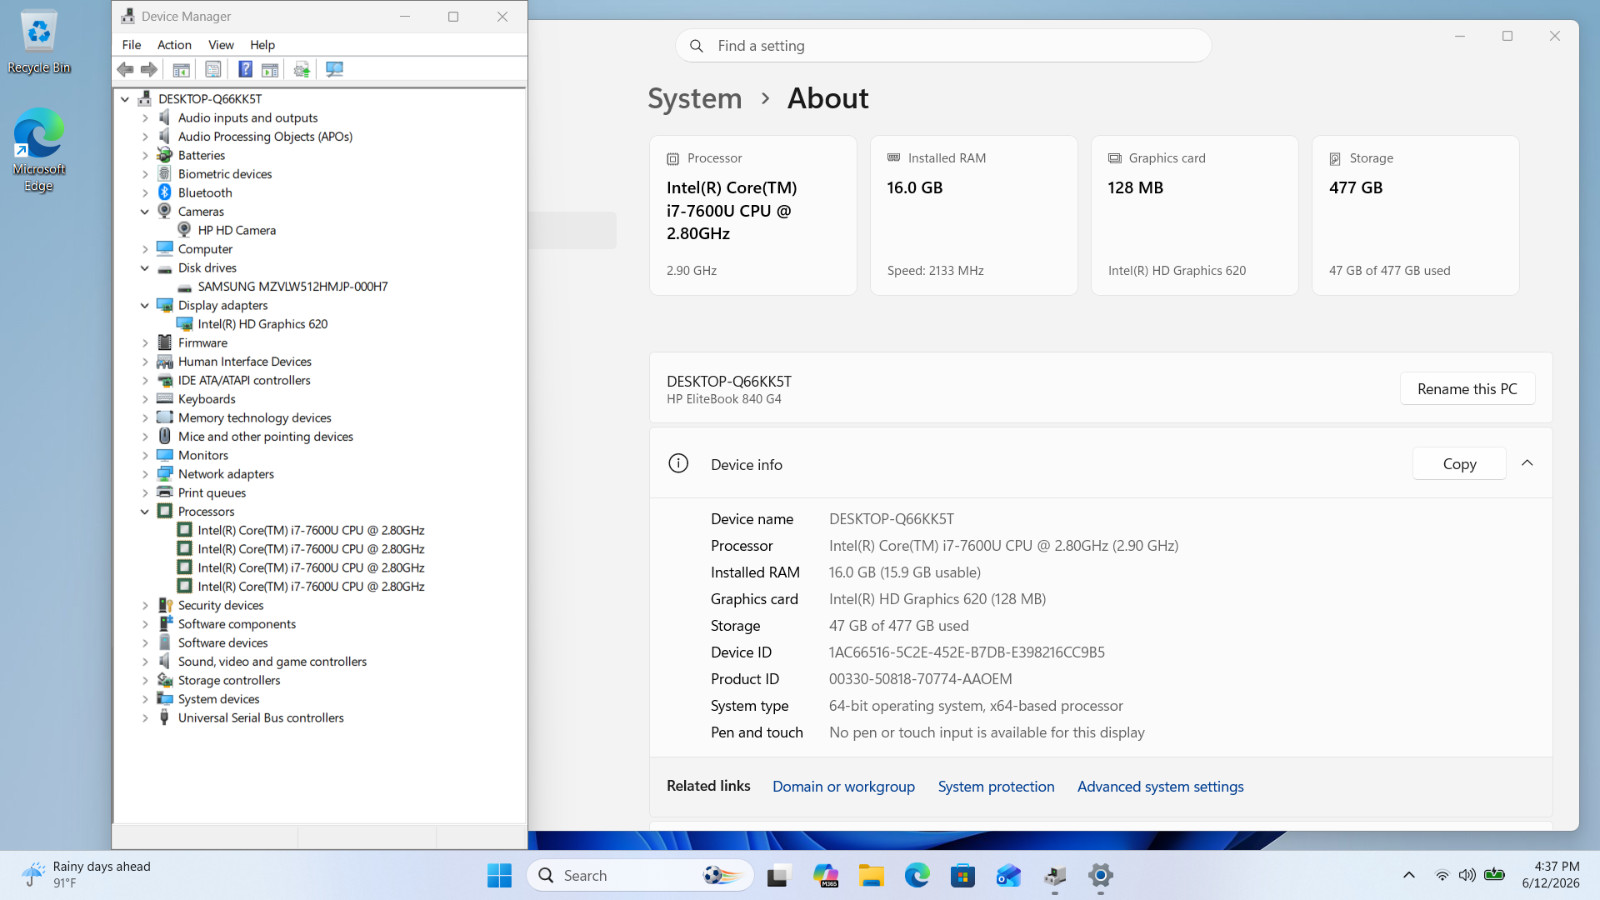This screenshot has width=1600, height=900.
Task: Select the SAMSUNG MZVLW512HMJP-000H7 disk icon
Action: [184, 287]
